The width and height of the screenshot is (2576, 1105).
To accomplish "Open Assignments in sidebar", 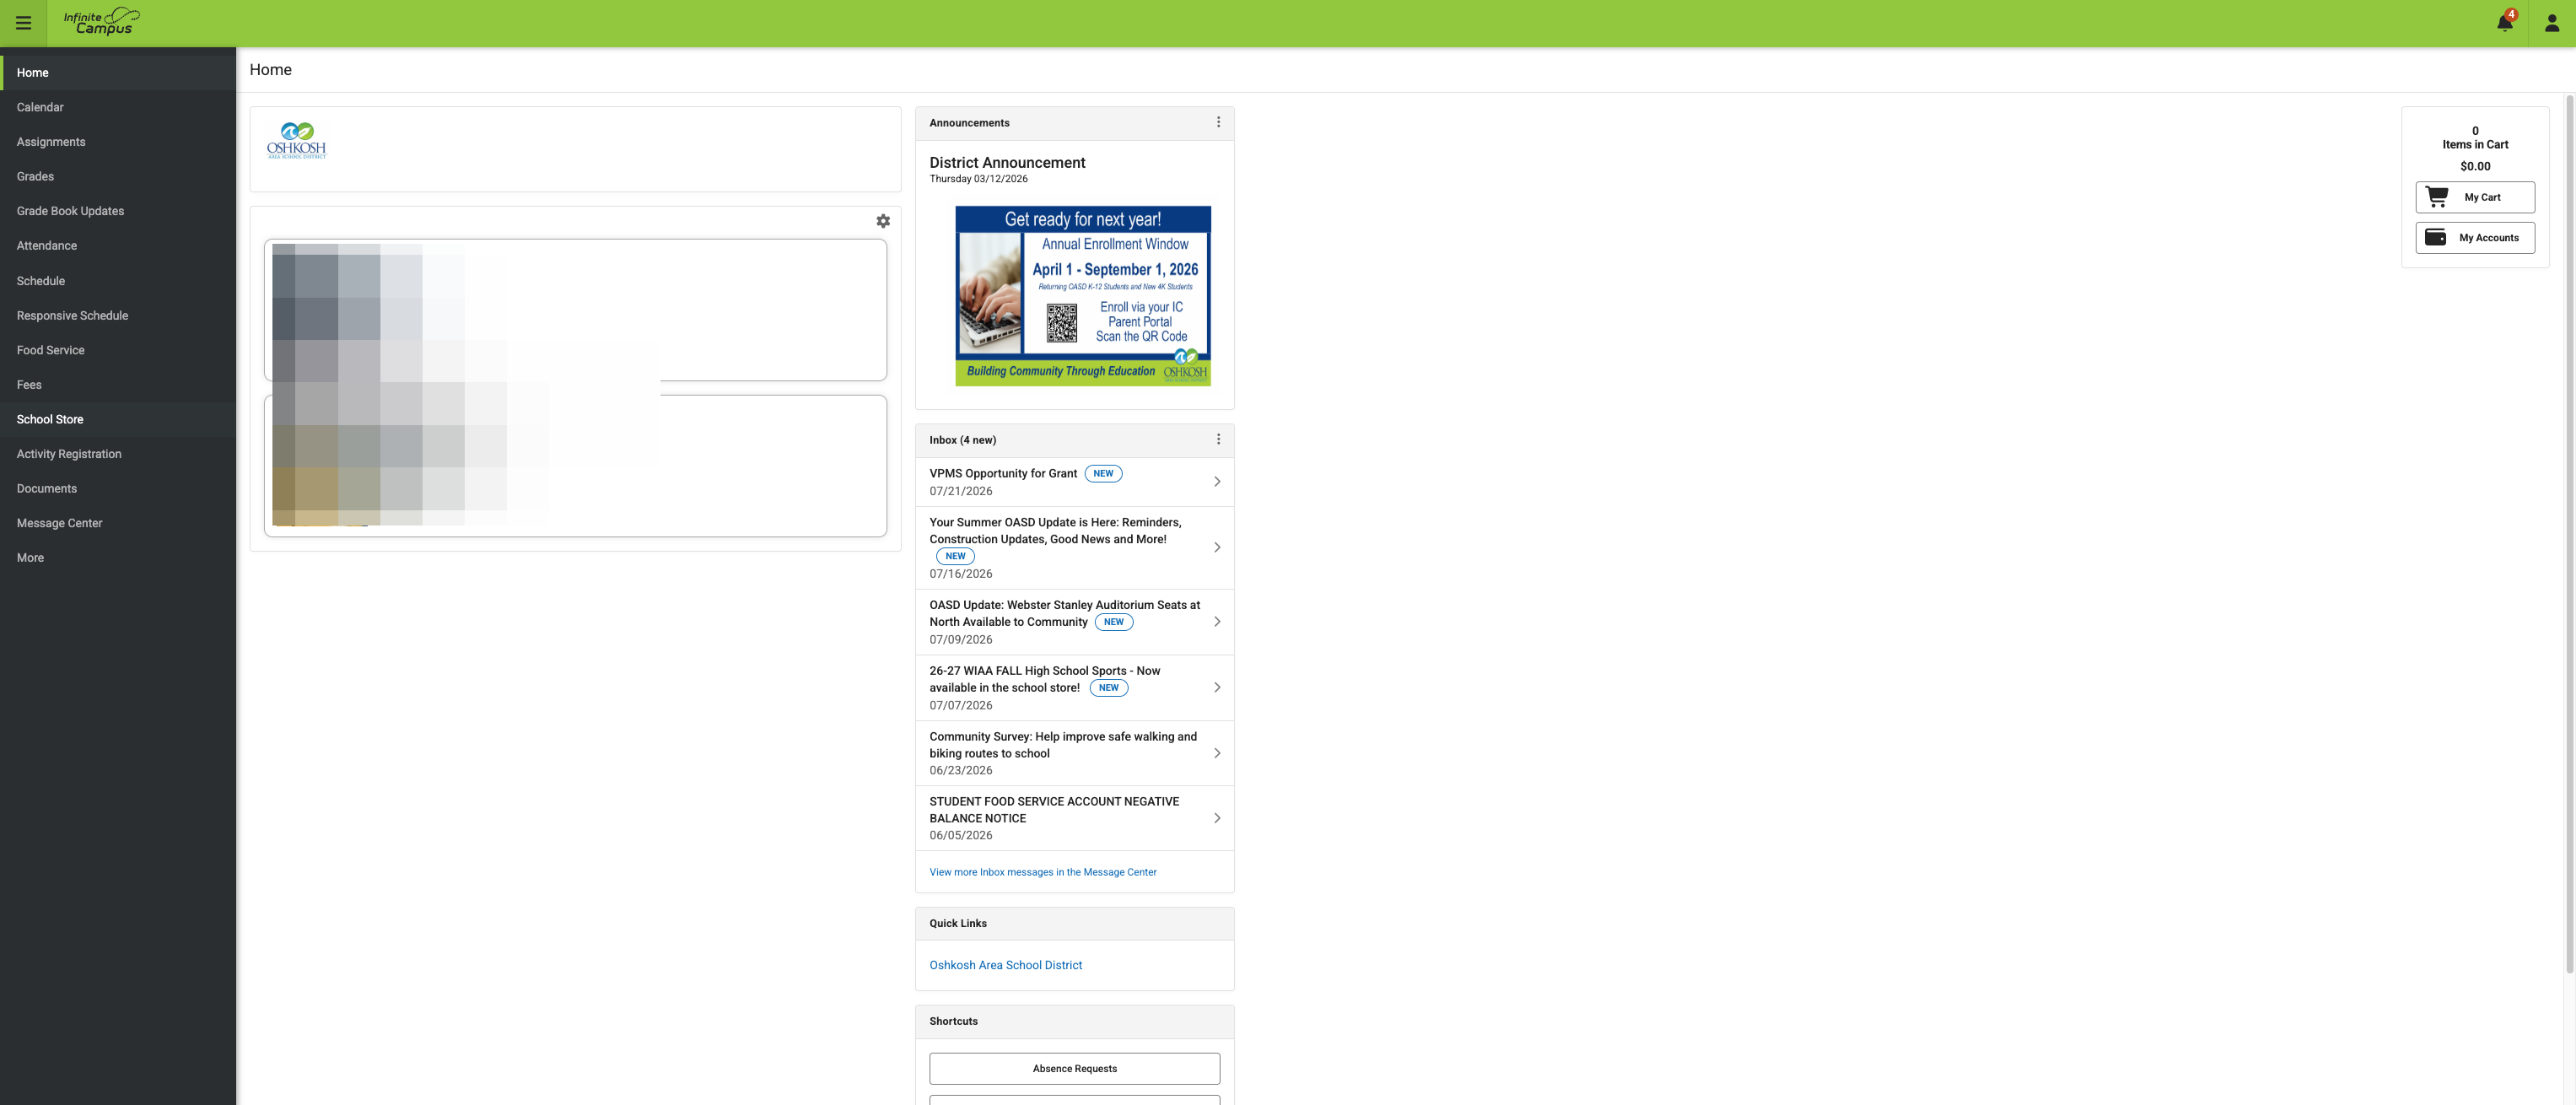I will pos(118,142).
